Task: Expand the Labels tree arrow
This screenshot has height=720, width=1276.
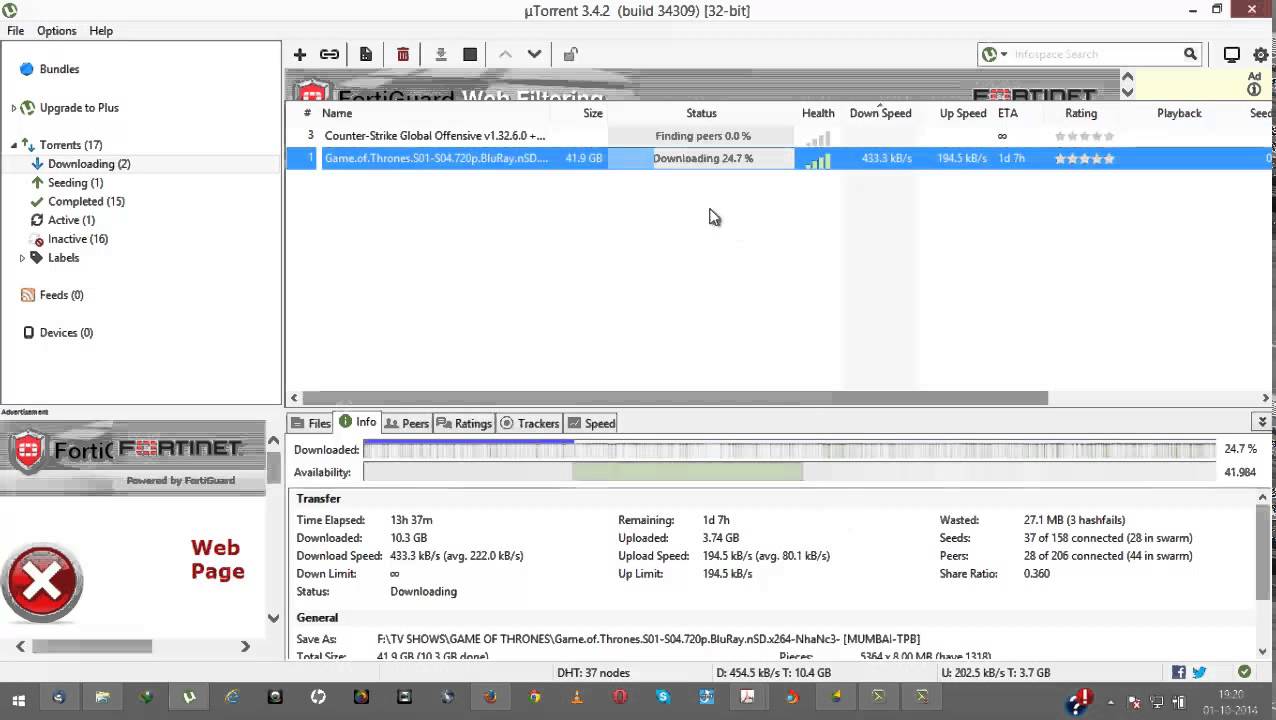Action: coord(22,258)
